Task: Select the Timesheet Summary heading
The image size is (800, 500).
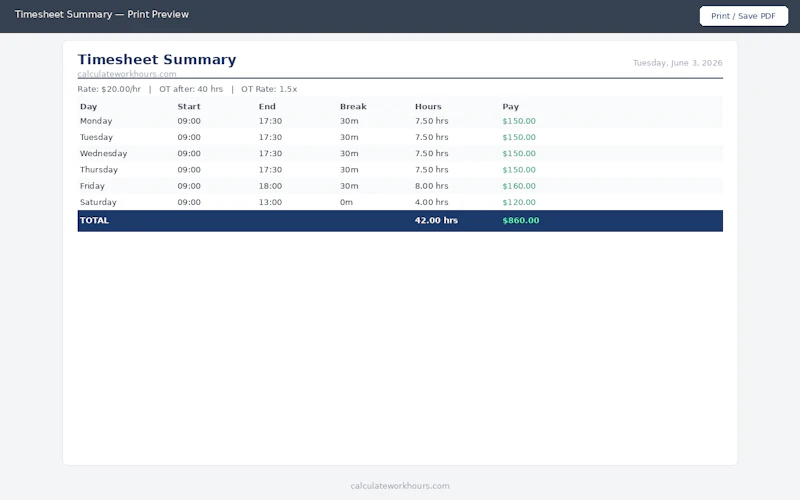Action: click(157, 60)
